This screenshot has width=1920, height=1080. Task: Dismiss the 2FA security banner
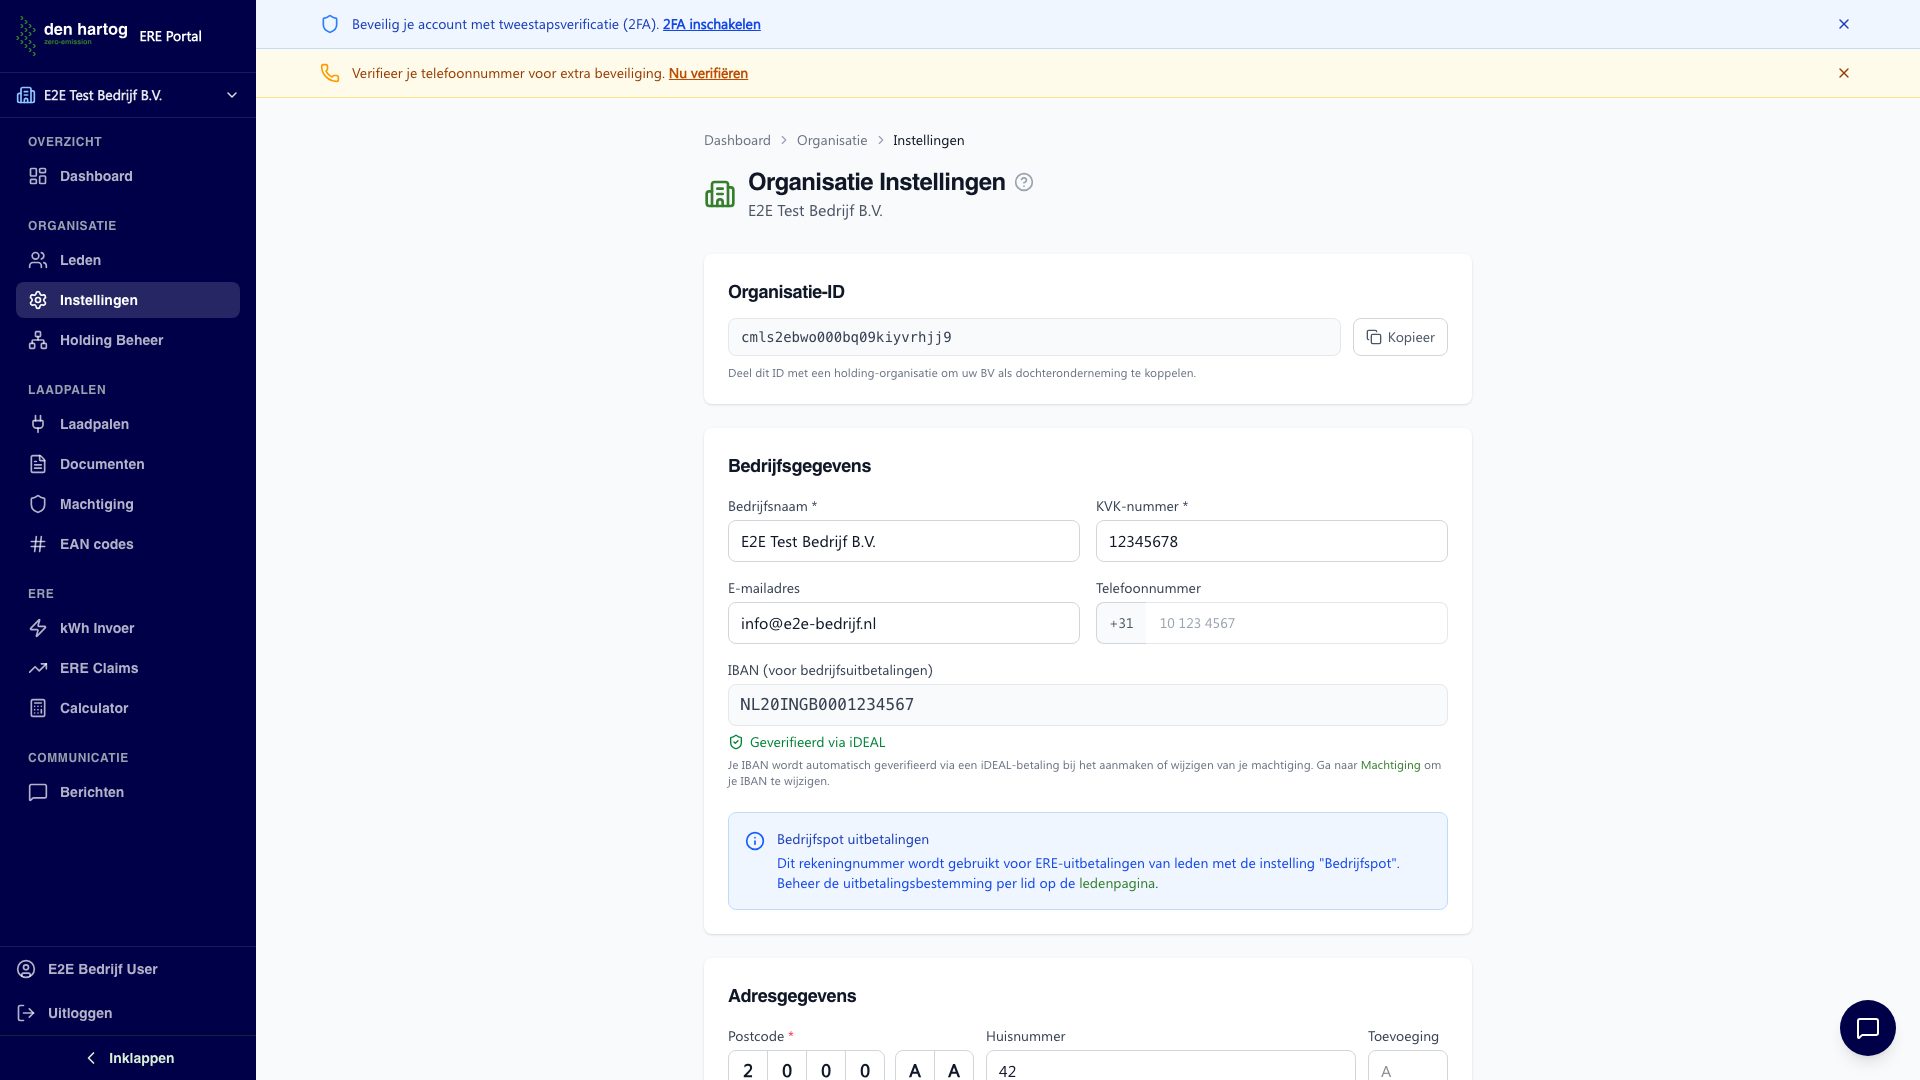(x=1844, y=24)
